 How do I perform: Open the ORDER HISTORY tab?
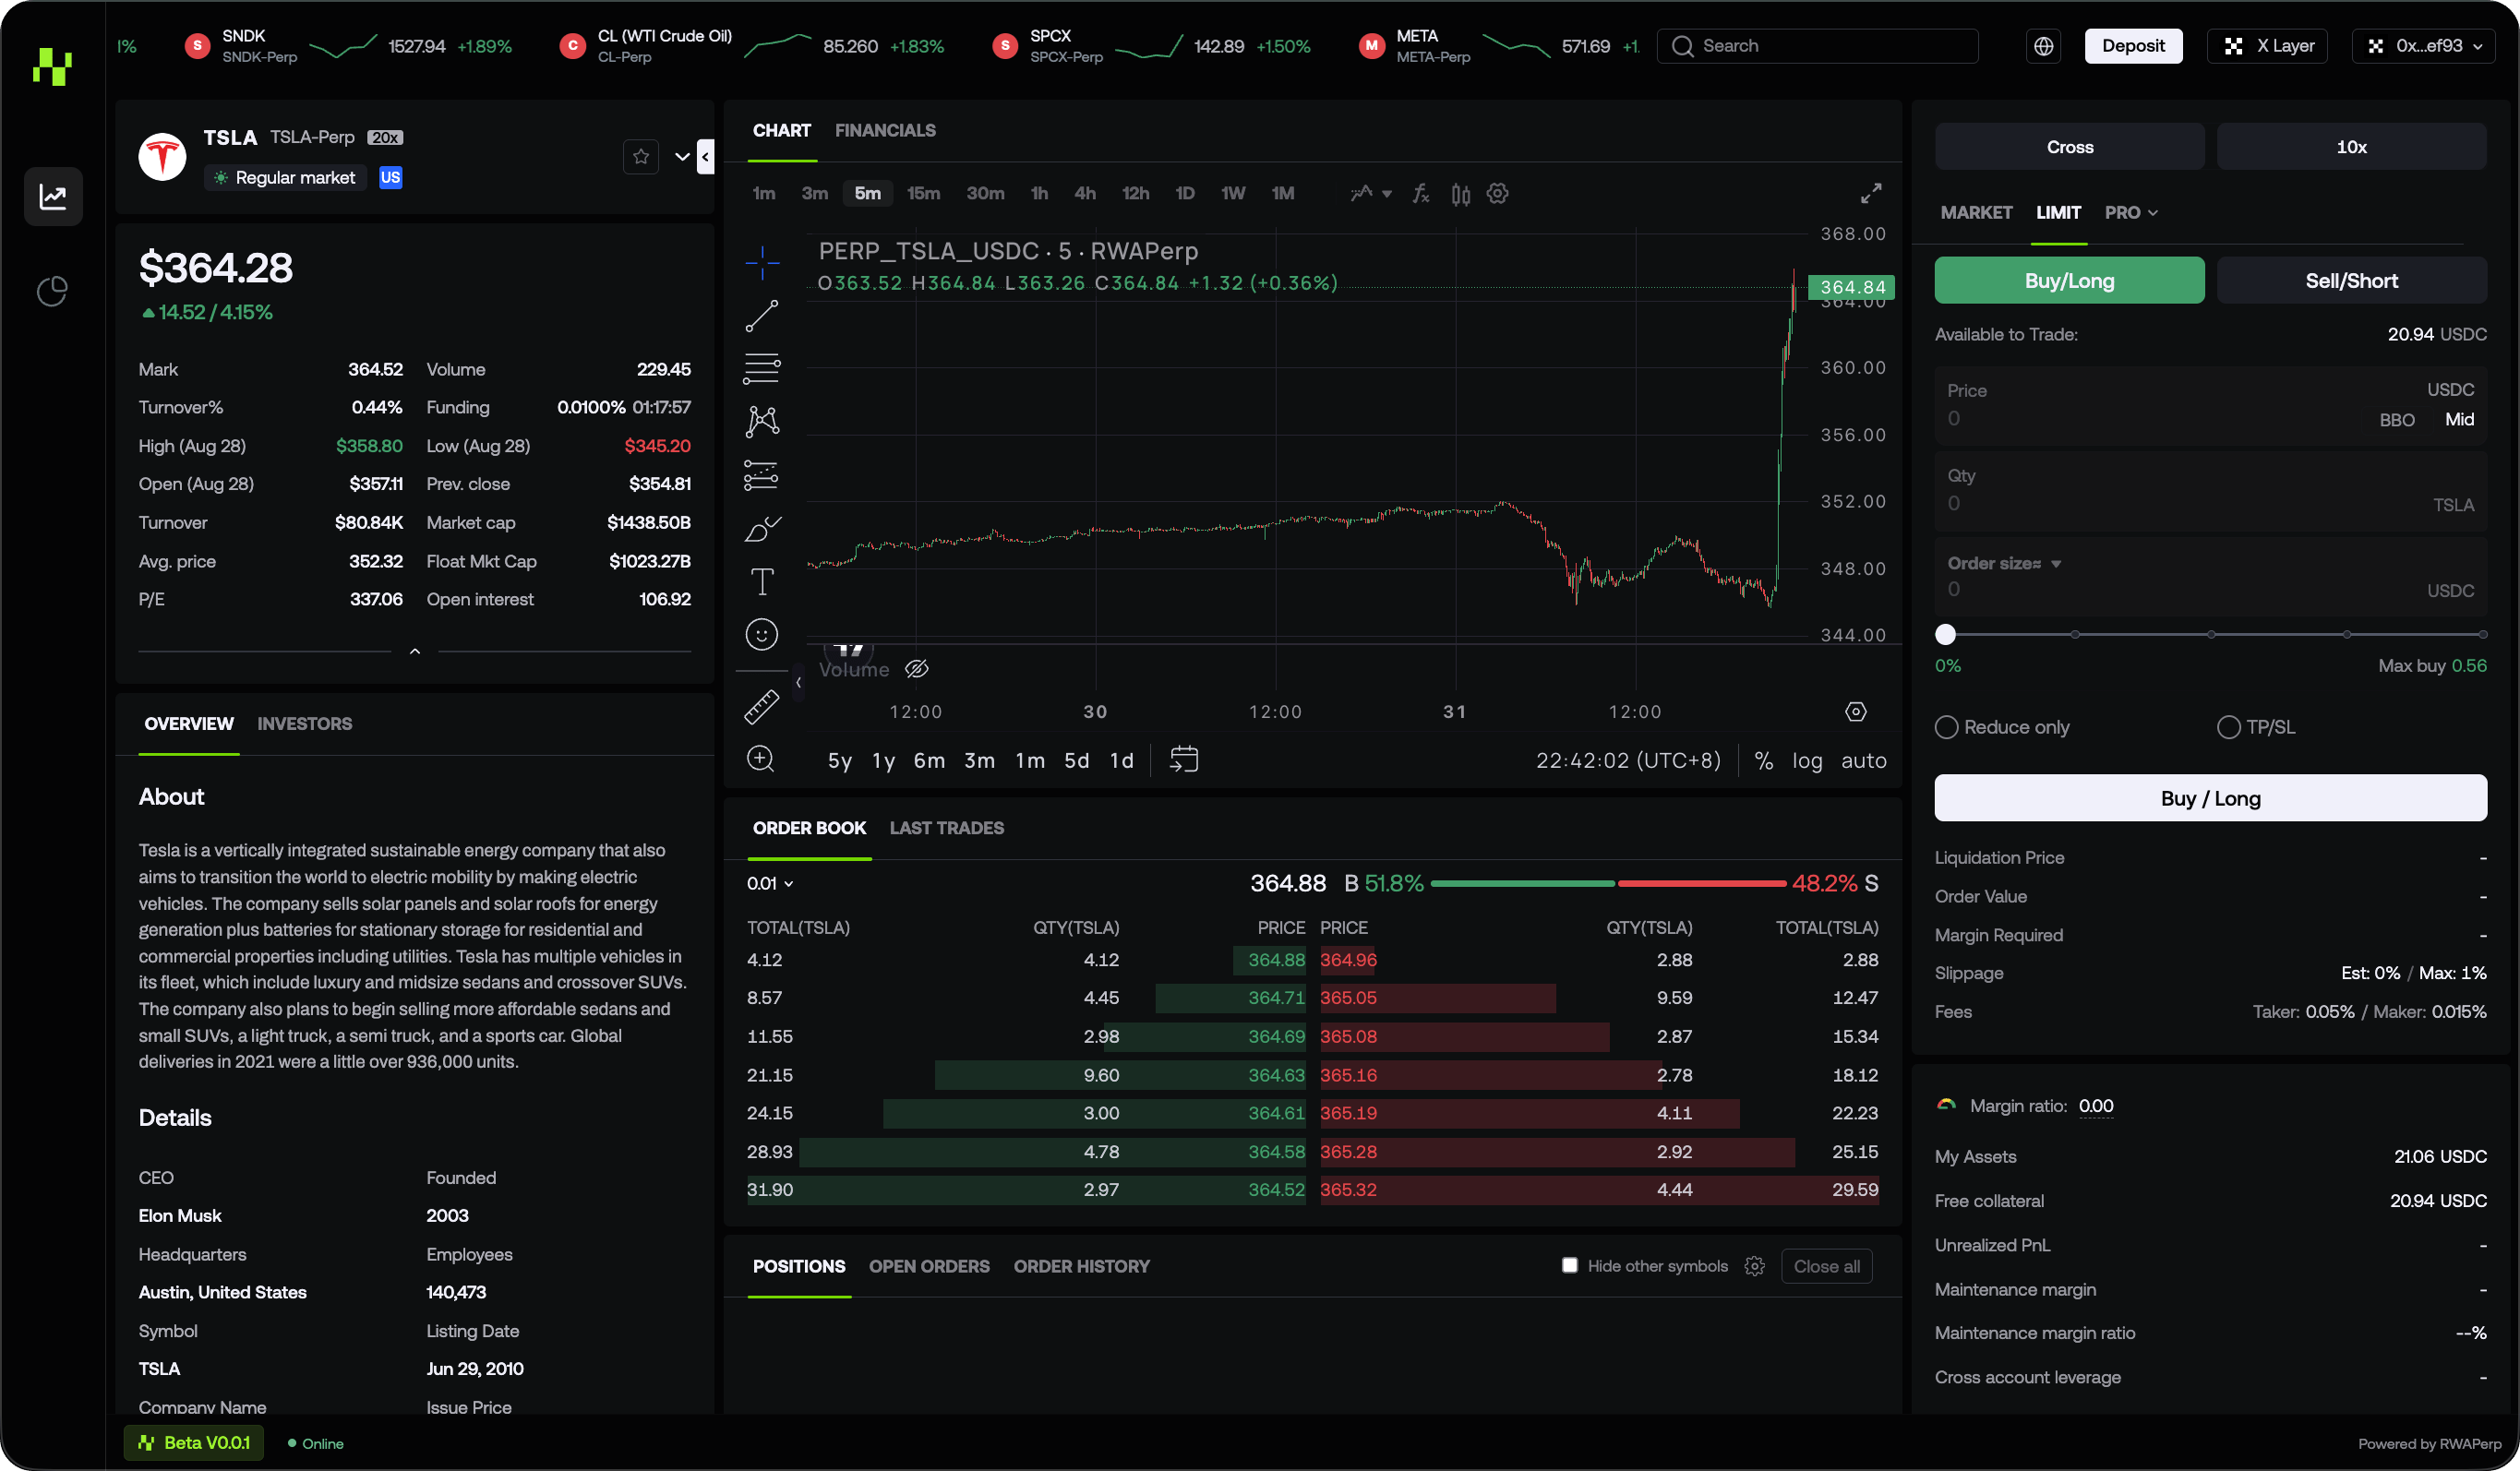1081,1267
